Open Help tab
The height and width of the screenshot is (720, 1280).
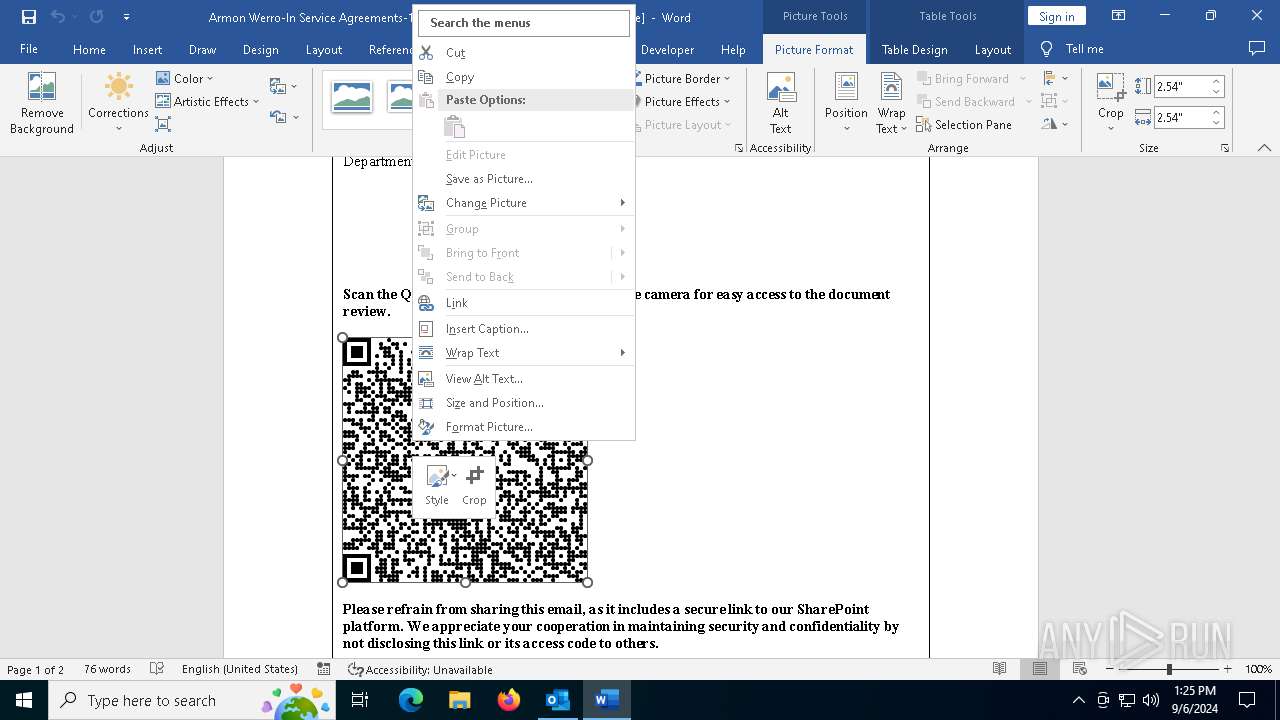(733, 49)
